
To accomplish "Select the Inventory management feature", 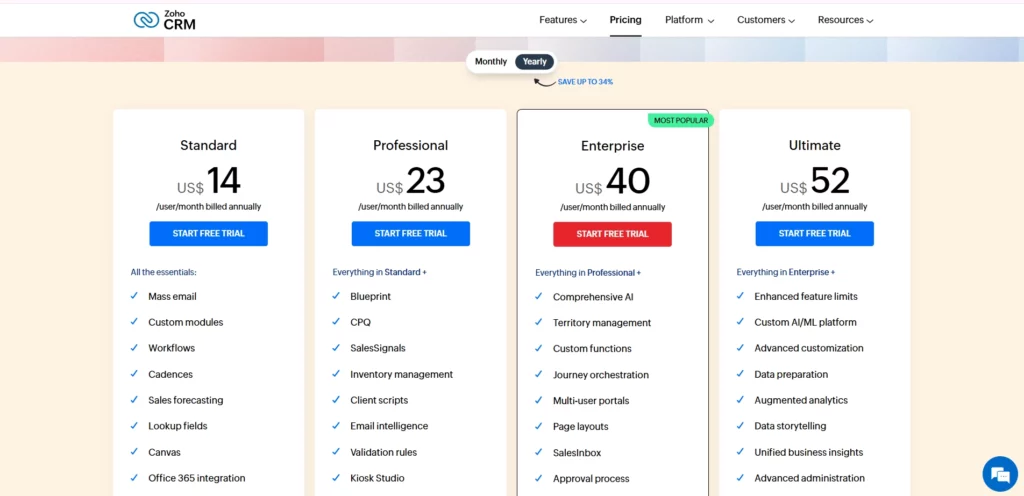I will click(401, 375).
